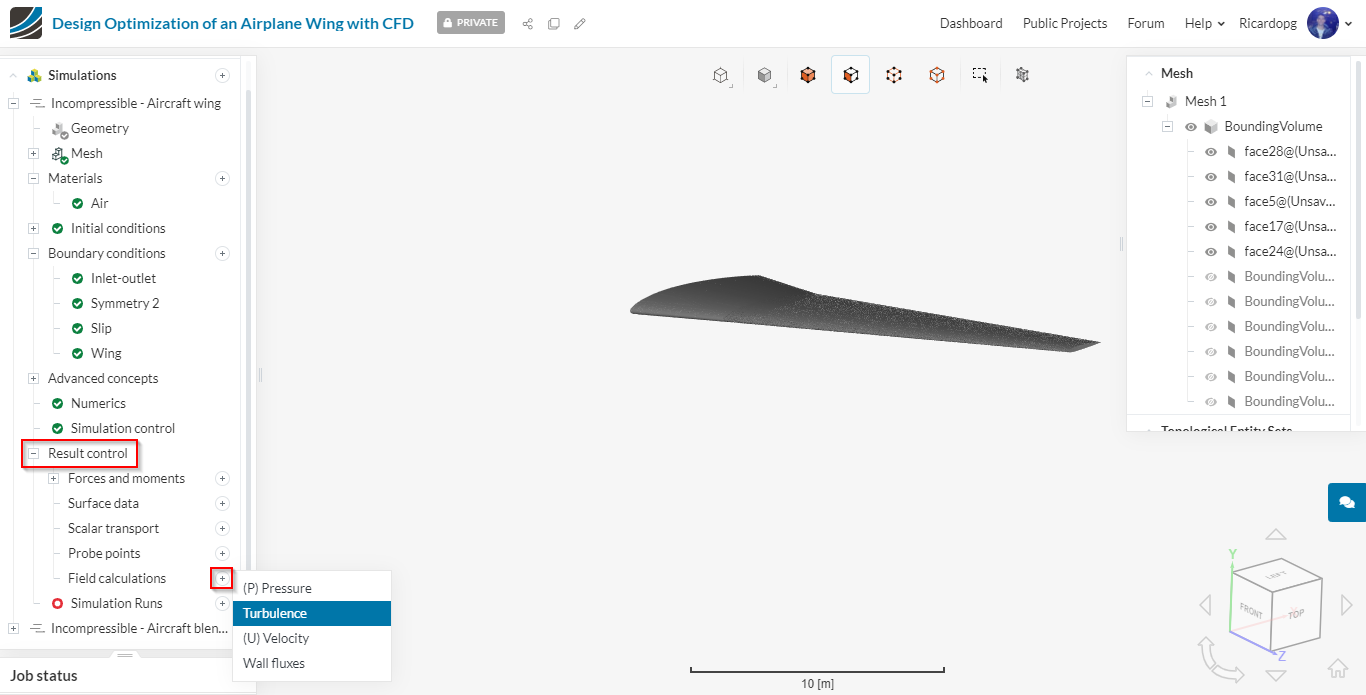
Task: Add a boundary condition with the plus icon
Action: (x=222, y=253)
